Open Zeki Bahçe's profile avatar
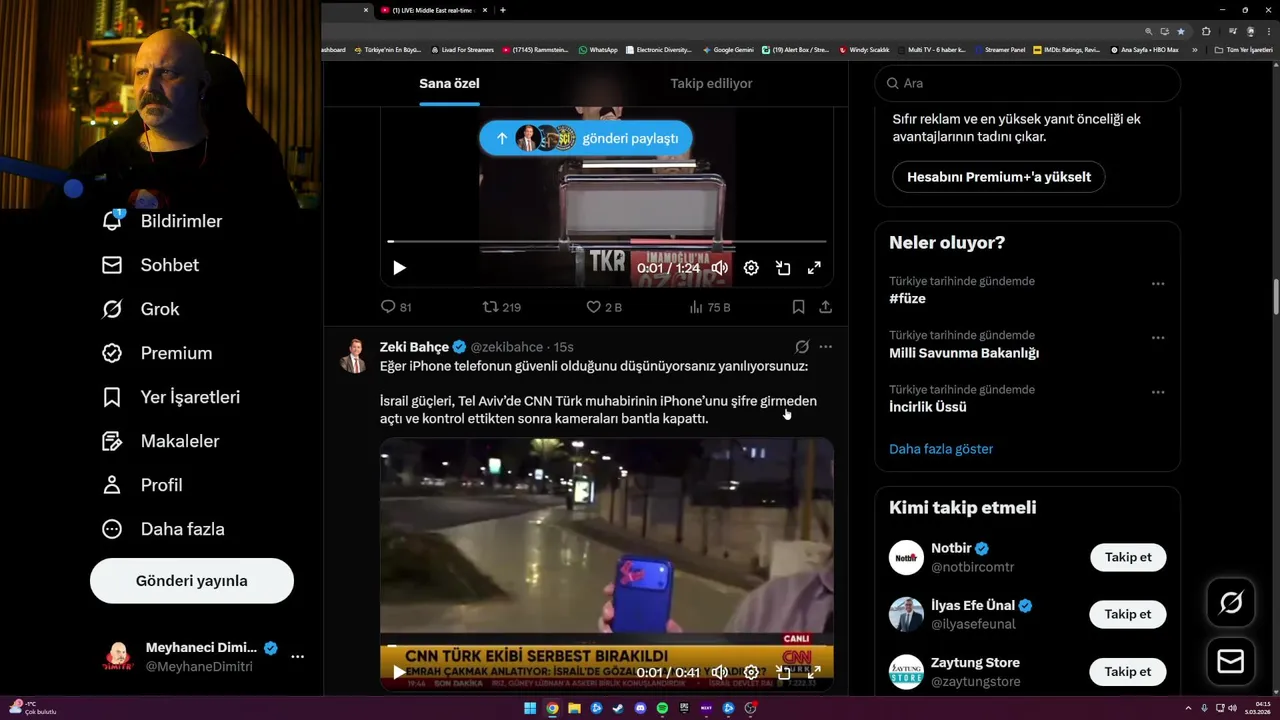The image size is (1280, 720). (354, 356)
